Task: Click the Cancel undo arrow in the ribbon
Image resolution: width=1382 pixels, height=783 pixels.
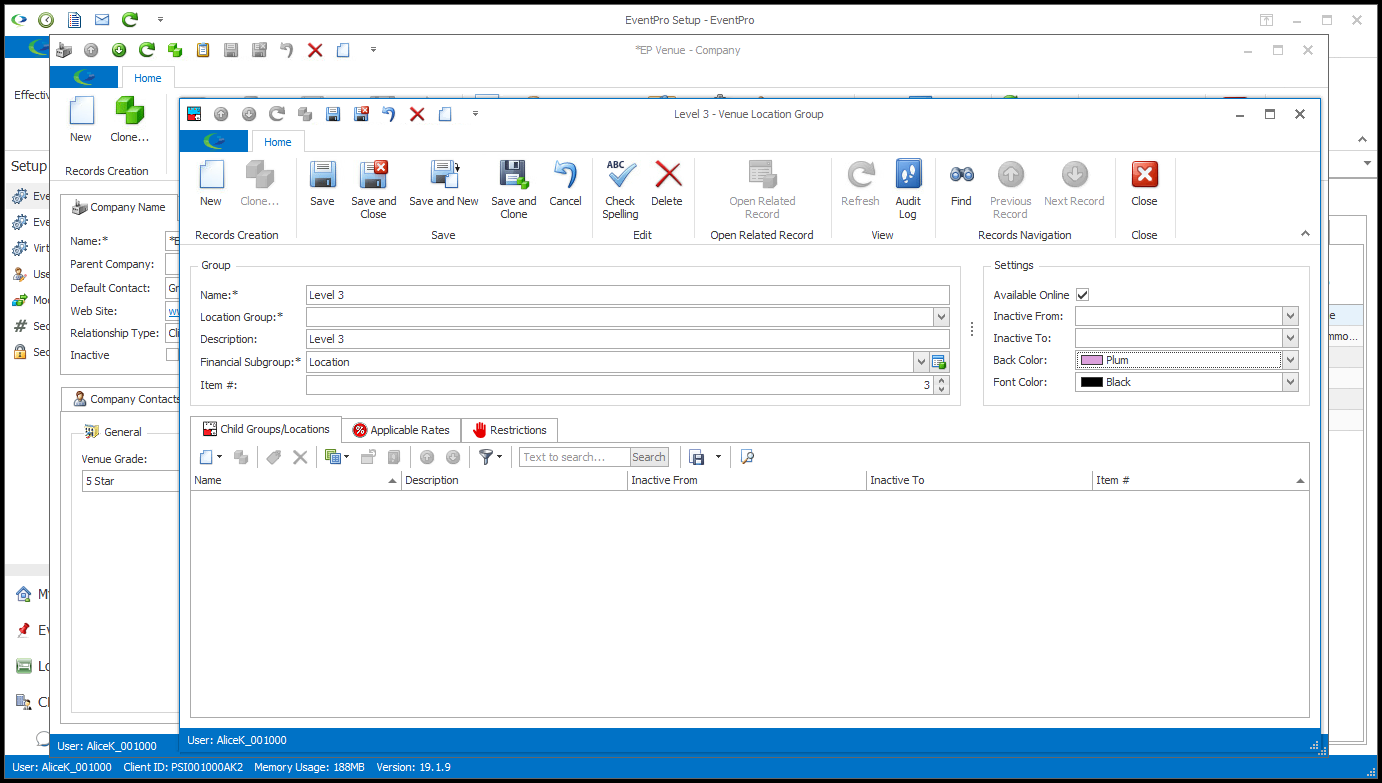Action: tap(565, 175)
